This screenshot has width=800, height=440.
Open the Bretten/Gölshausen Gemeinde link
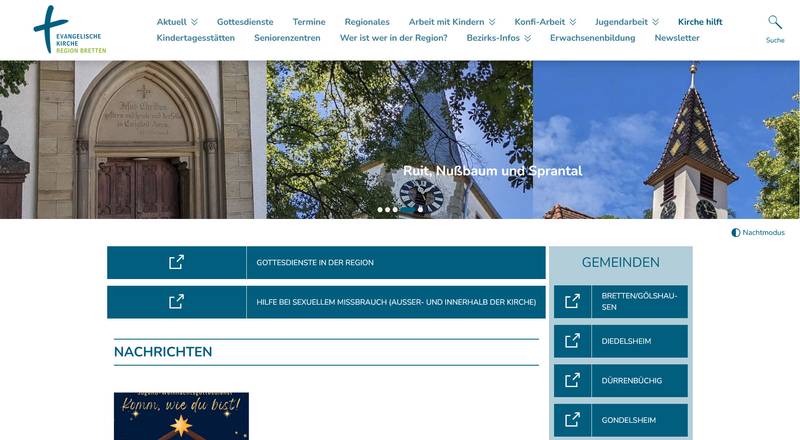639,301
